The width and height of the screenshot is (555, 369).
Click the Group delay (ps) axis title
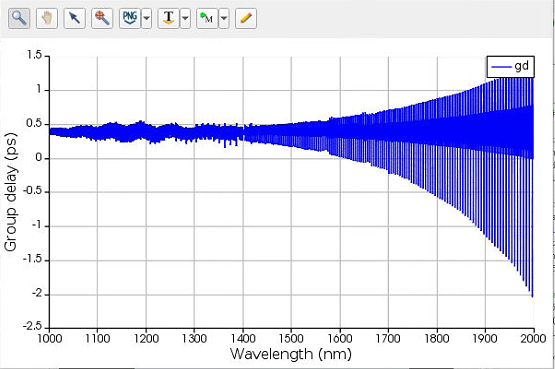pyautogui.click(x=11, y=192)
